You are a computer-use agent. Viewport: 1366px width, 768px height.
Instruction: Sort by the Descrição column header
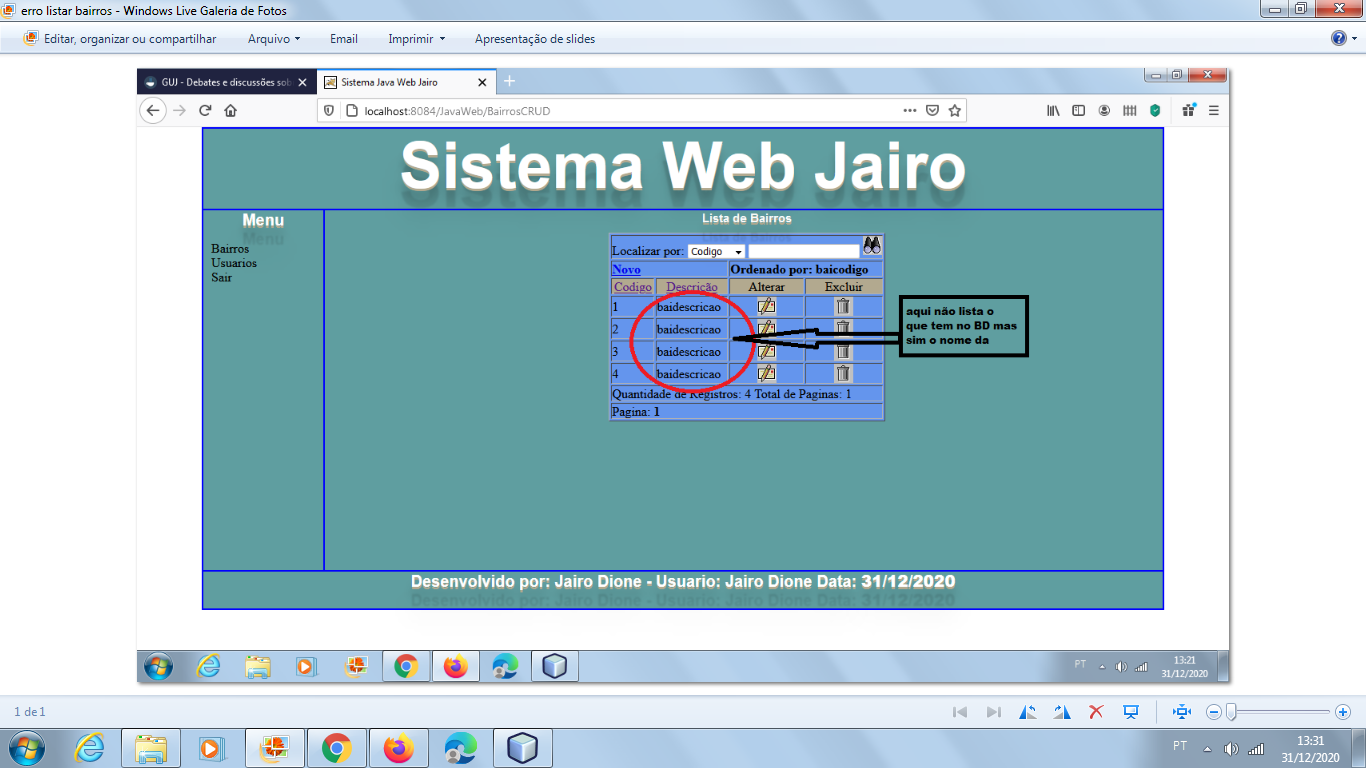(692, 287)
